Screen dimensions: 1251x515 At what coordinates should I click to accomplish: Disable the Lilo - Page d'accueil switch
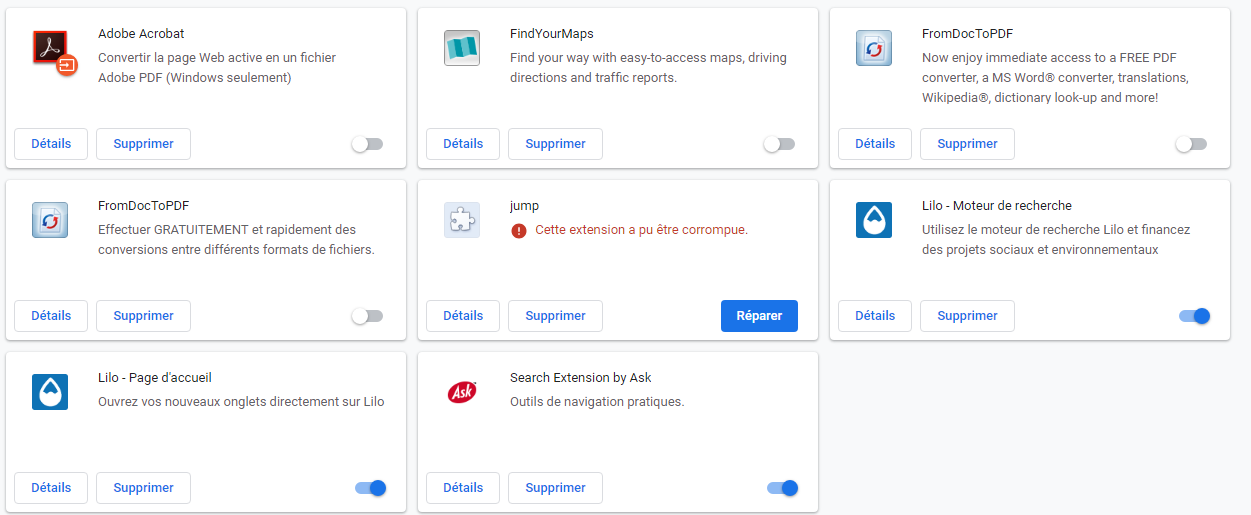point(371,488)
